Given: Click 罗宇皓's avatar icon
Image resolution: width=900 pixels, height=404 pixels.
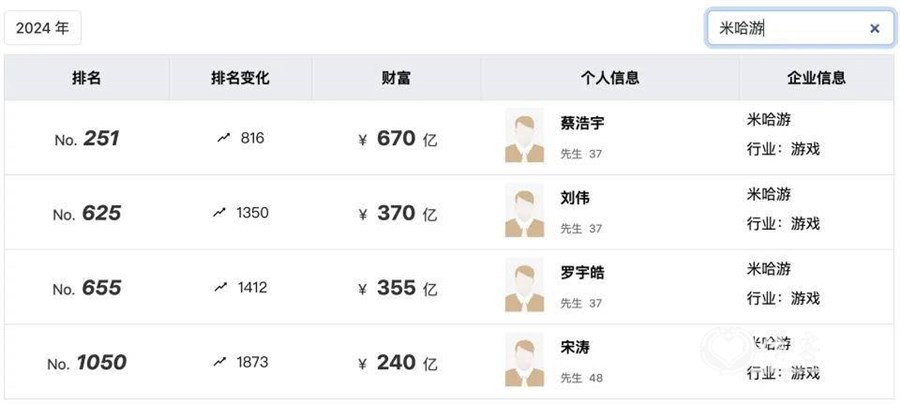Looking at the screenshot, I should click(x=524, y=285).
